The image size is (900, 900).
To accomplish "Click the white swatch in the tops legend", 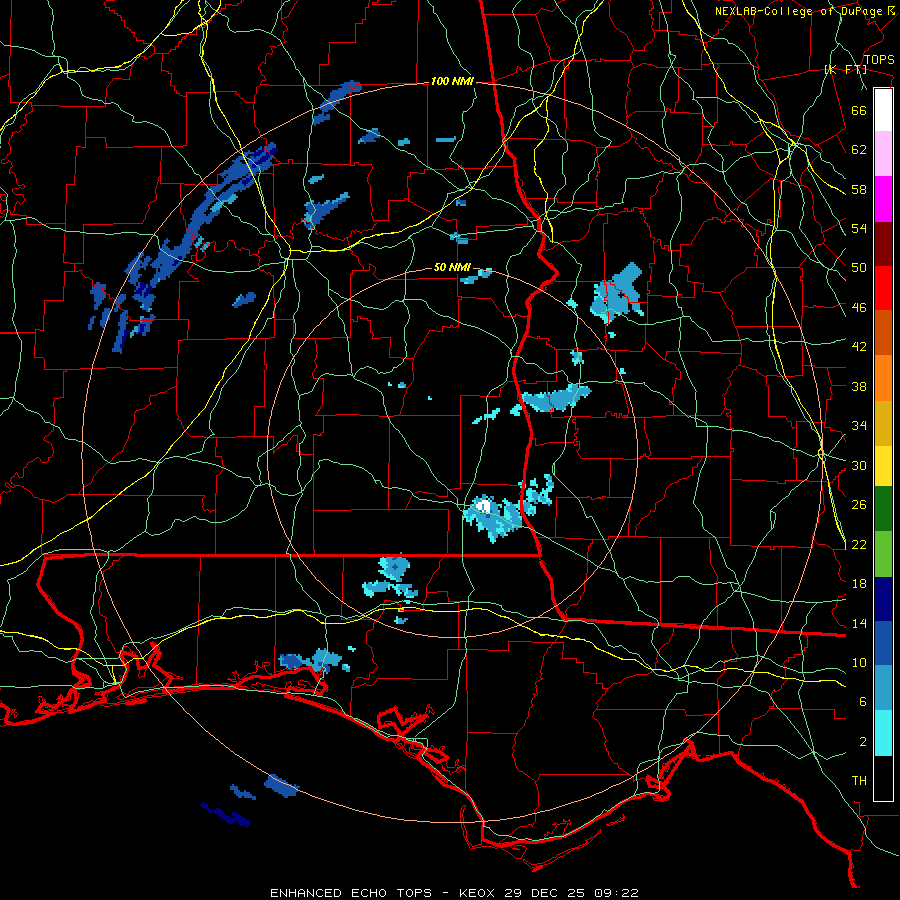I will [x=883, y=110].
